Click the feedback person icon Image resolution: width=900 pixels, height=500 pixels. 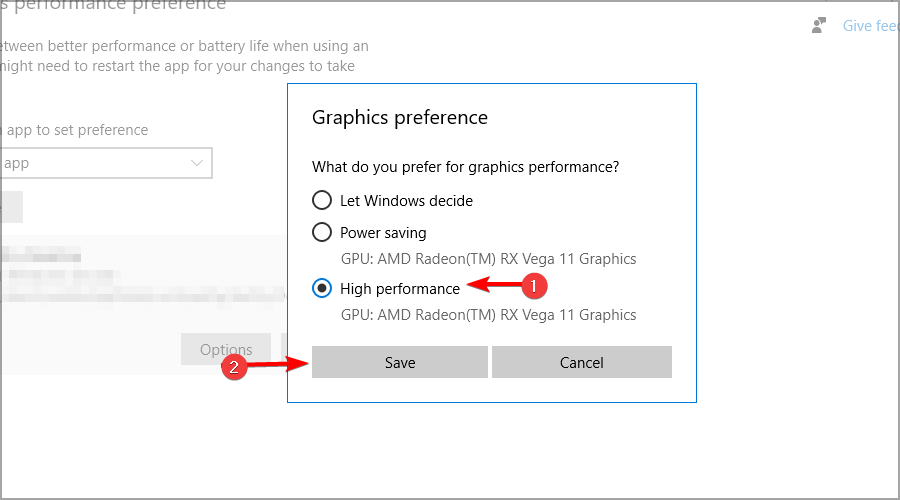[x=818, y=25]
